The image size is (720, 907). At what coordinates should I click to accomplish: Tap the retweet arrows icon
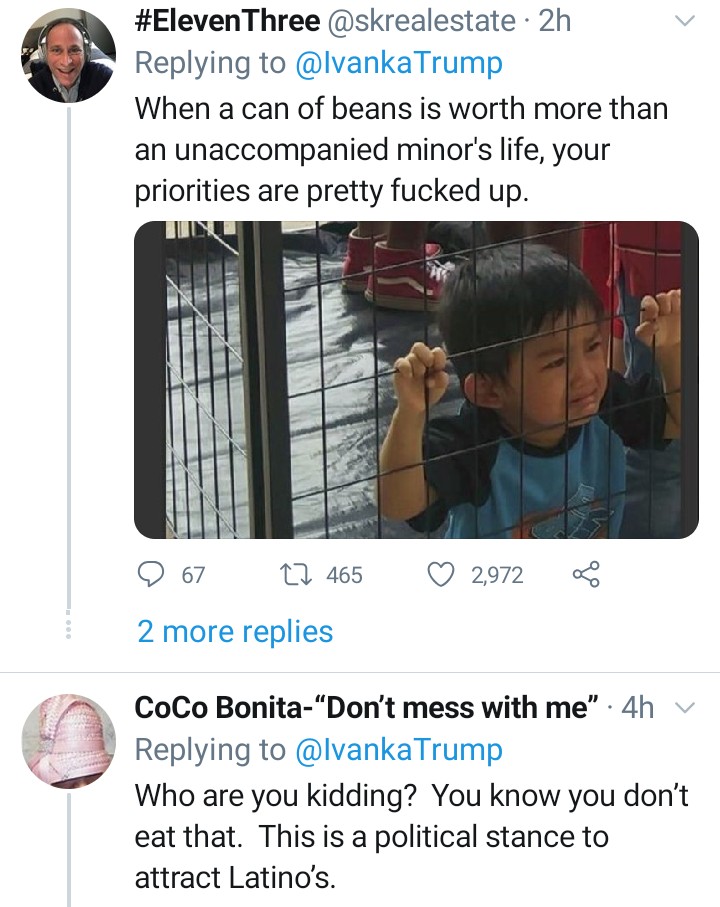296,574
